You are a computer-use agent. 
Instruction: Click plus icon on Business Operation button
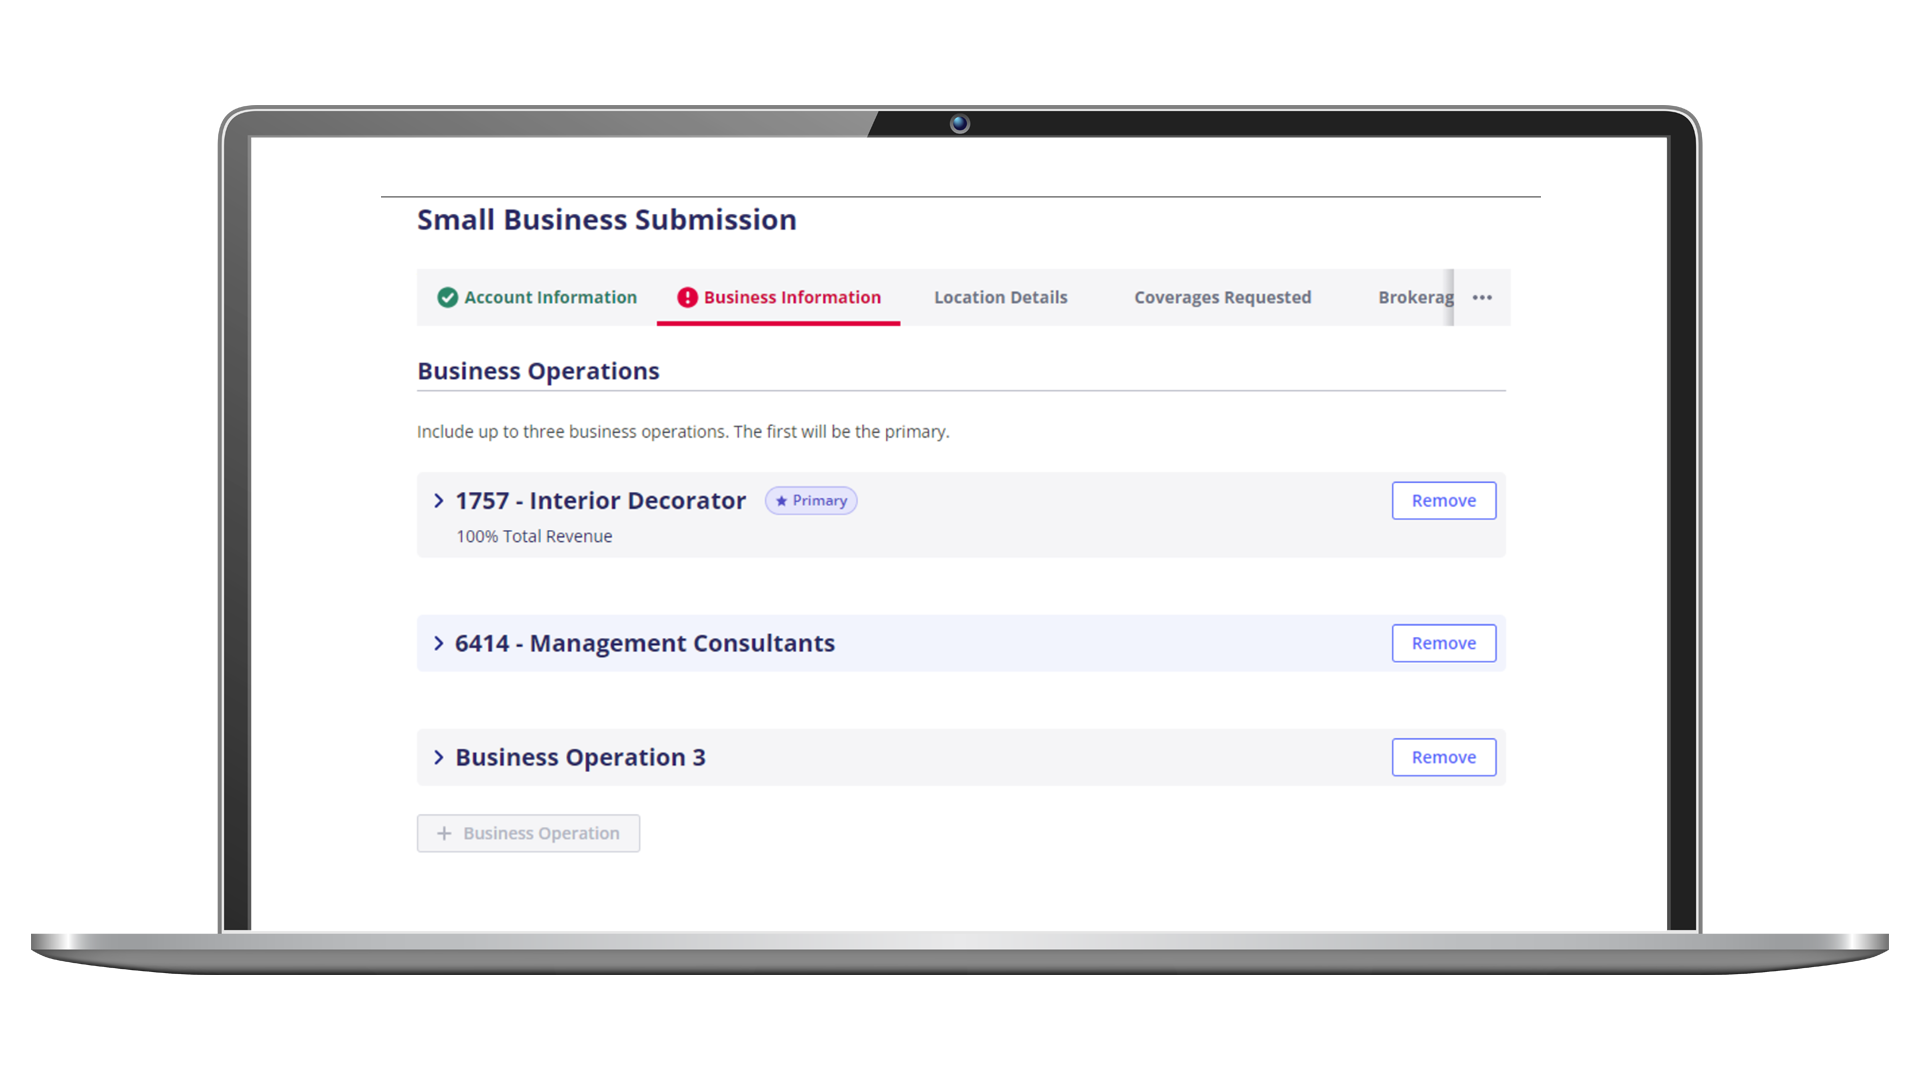444,833
